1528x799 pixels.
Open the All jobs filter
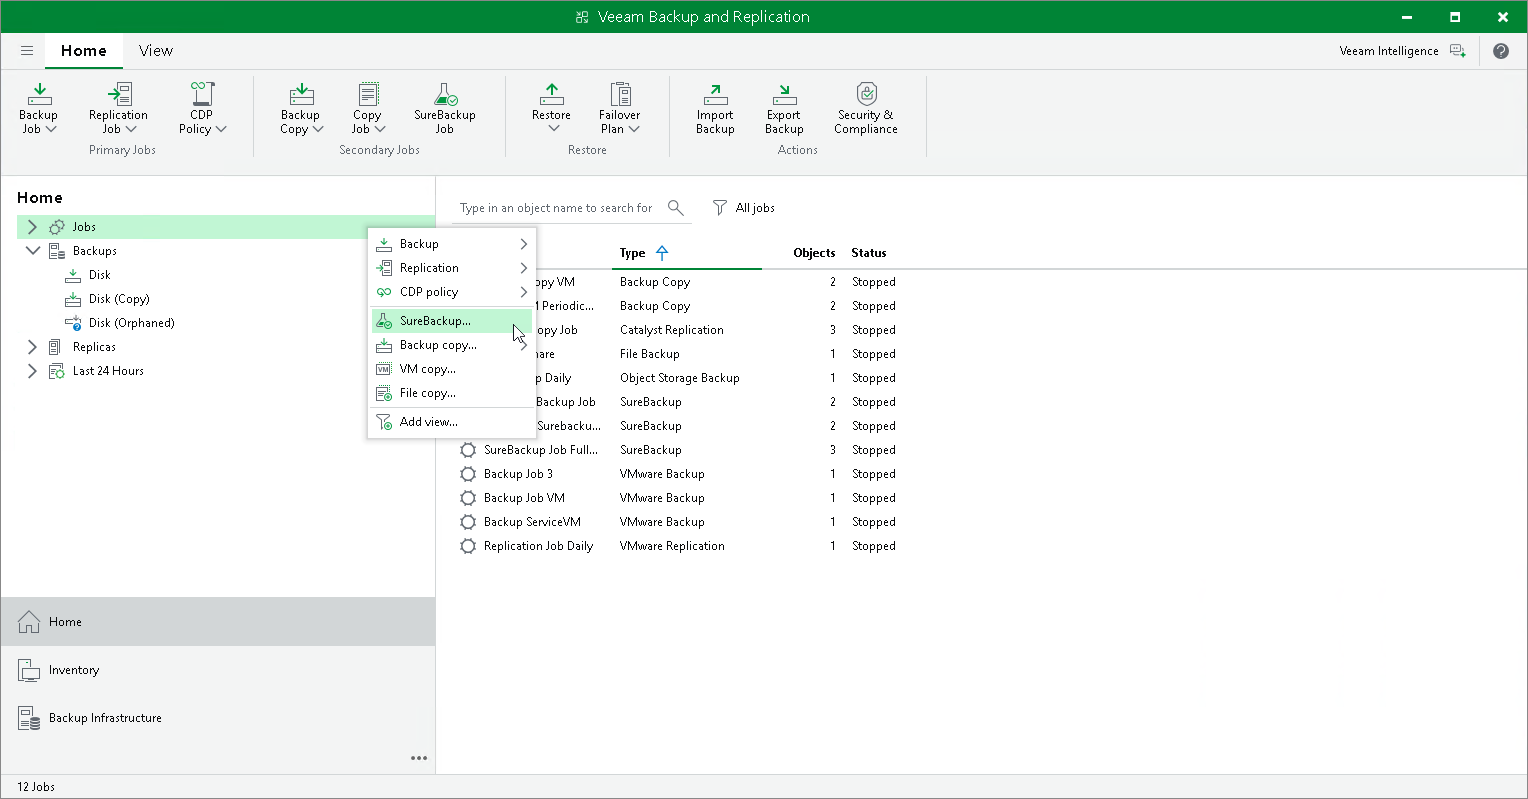(x=744, y=208)
